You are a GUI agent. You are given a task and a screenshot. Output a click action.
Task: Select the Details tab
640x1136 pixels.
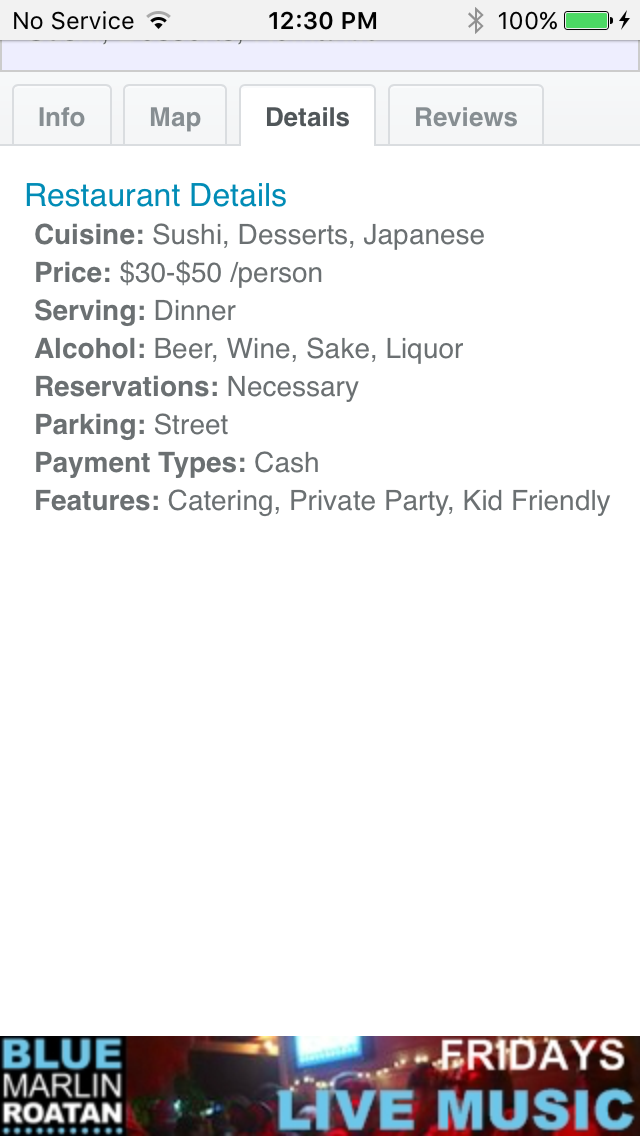pyautogui.click(x=307, y=117)
